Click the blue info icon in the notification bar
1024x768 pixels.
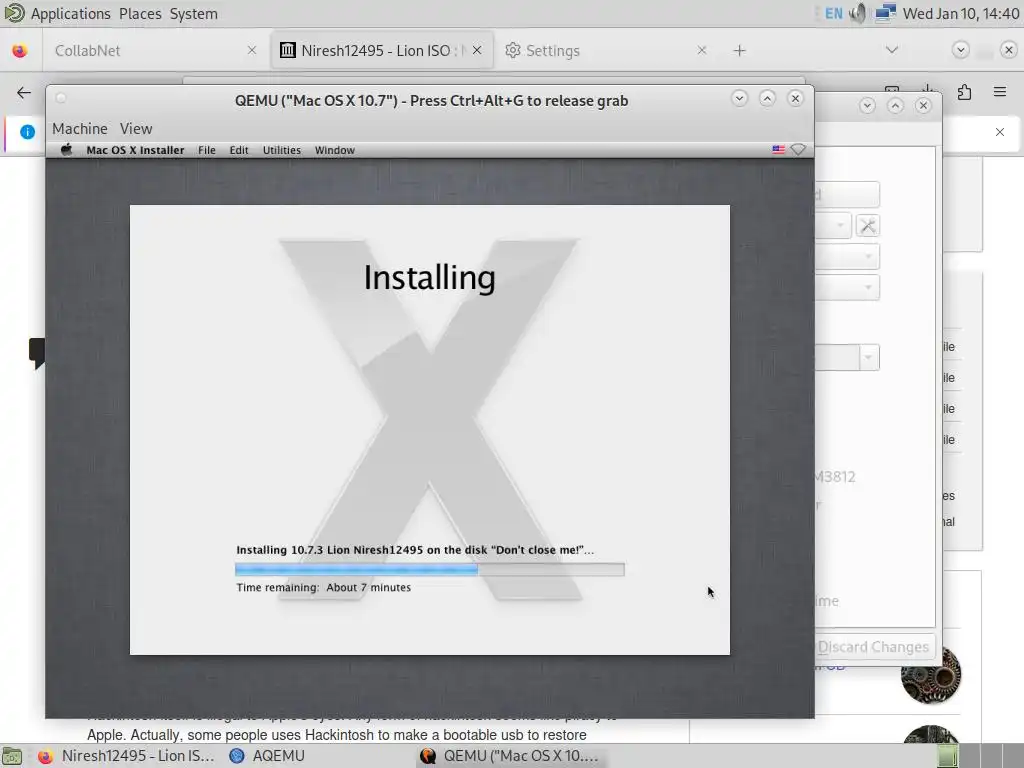(27, 132)
